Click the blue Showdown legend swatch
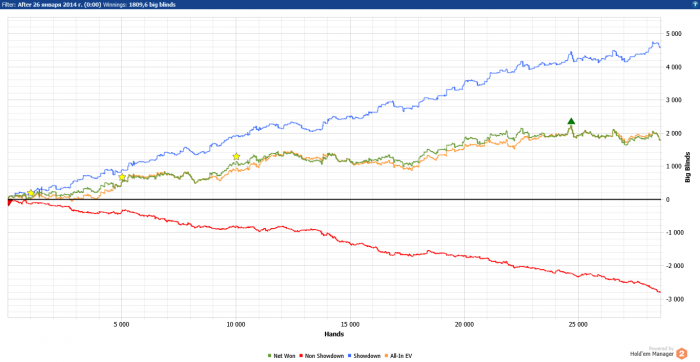This screenshot has height=362, width=700. [x=351, y=356]
